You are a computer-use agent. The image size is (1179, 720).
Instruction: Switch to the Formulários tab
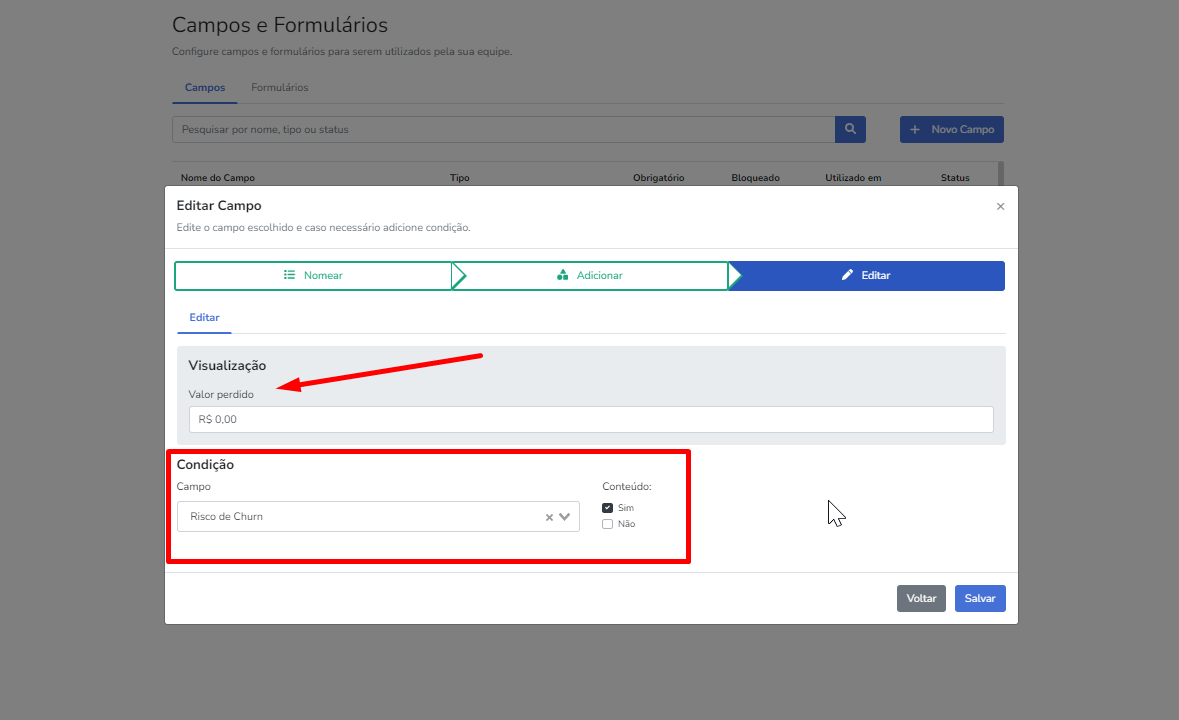pos(280,88)
